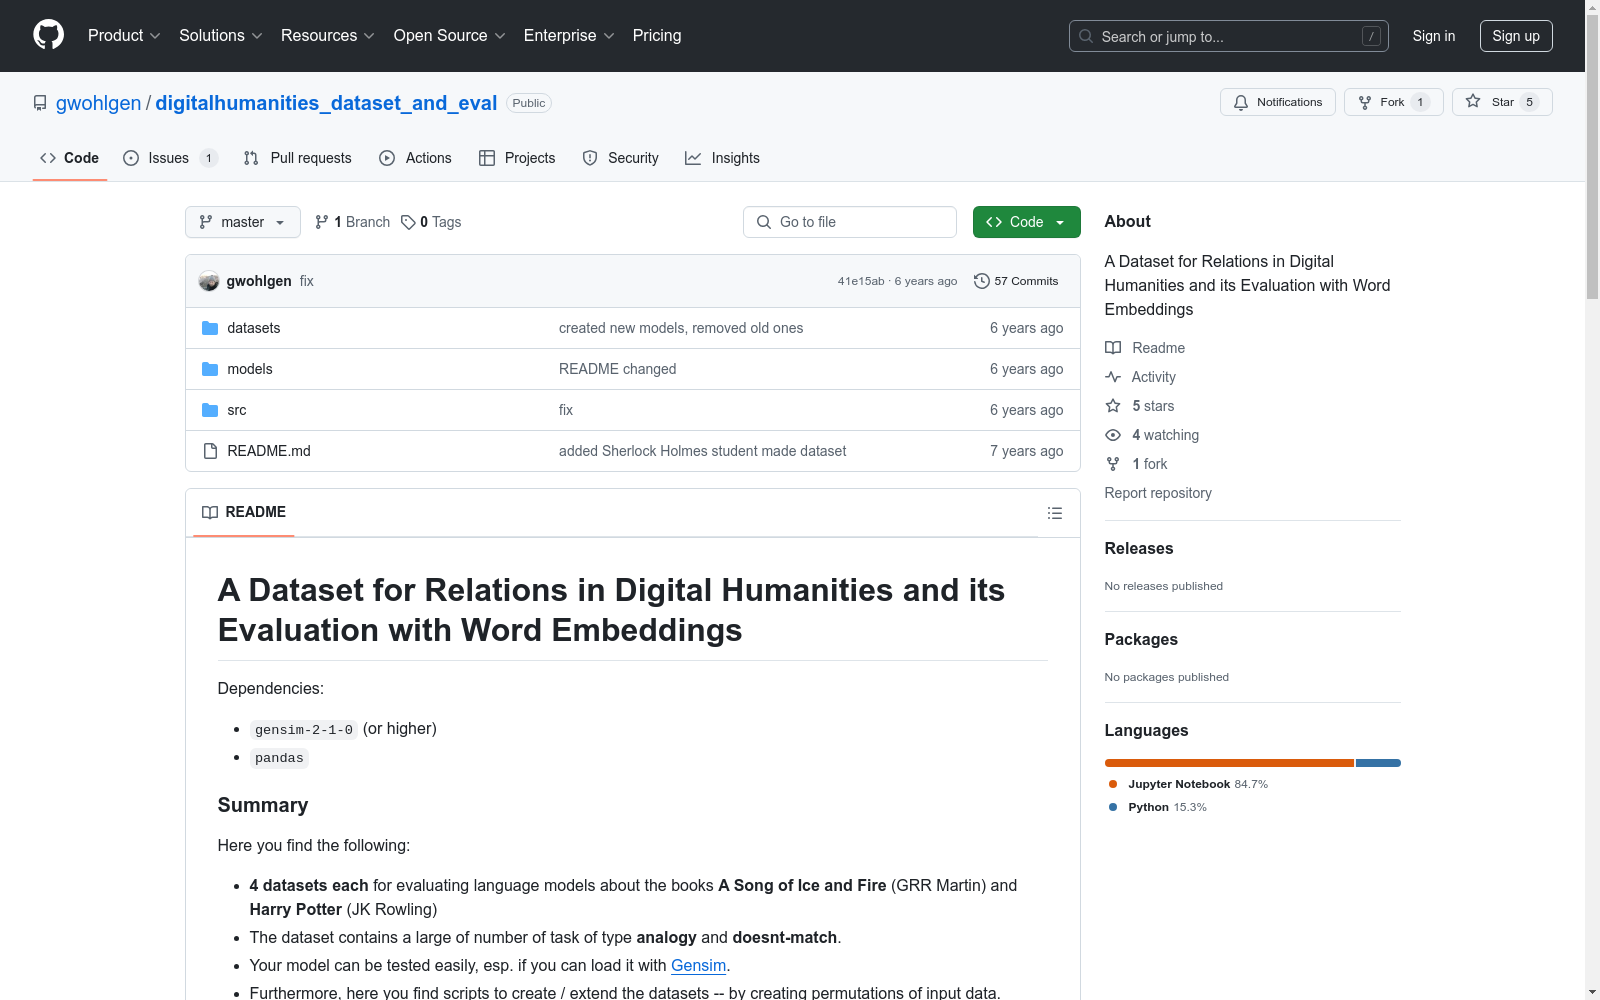Click the branch icon next to 1 Branch
Viewport: 1600px width, 1000px height.
[x=322, y=222]
